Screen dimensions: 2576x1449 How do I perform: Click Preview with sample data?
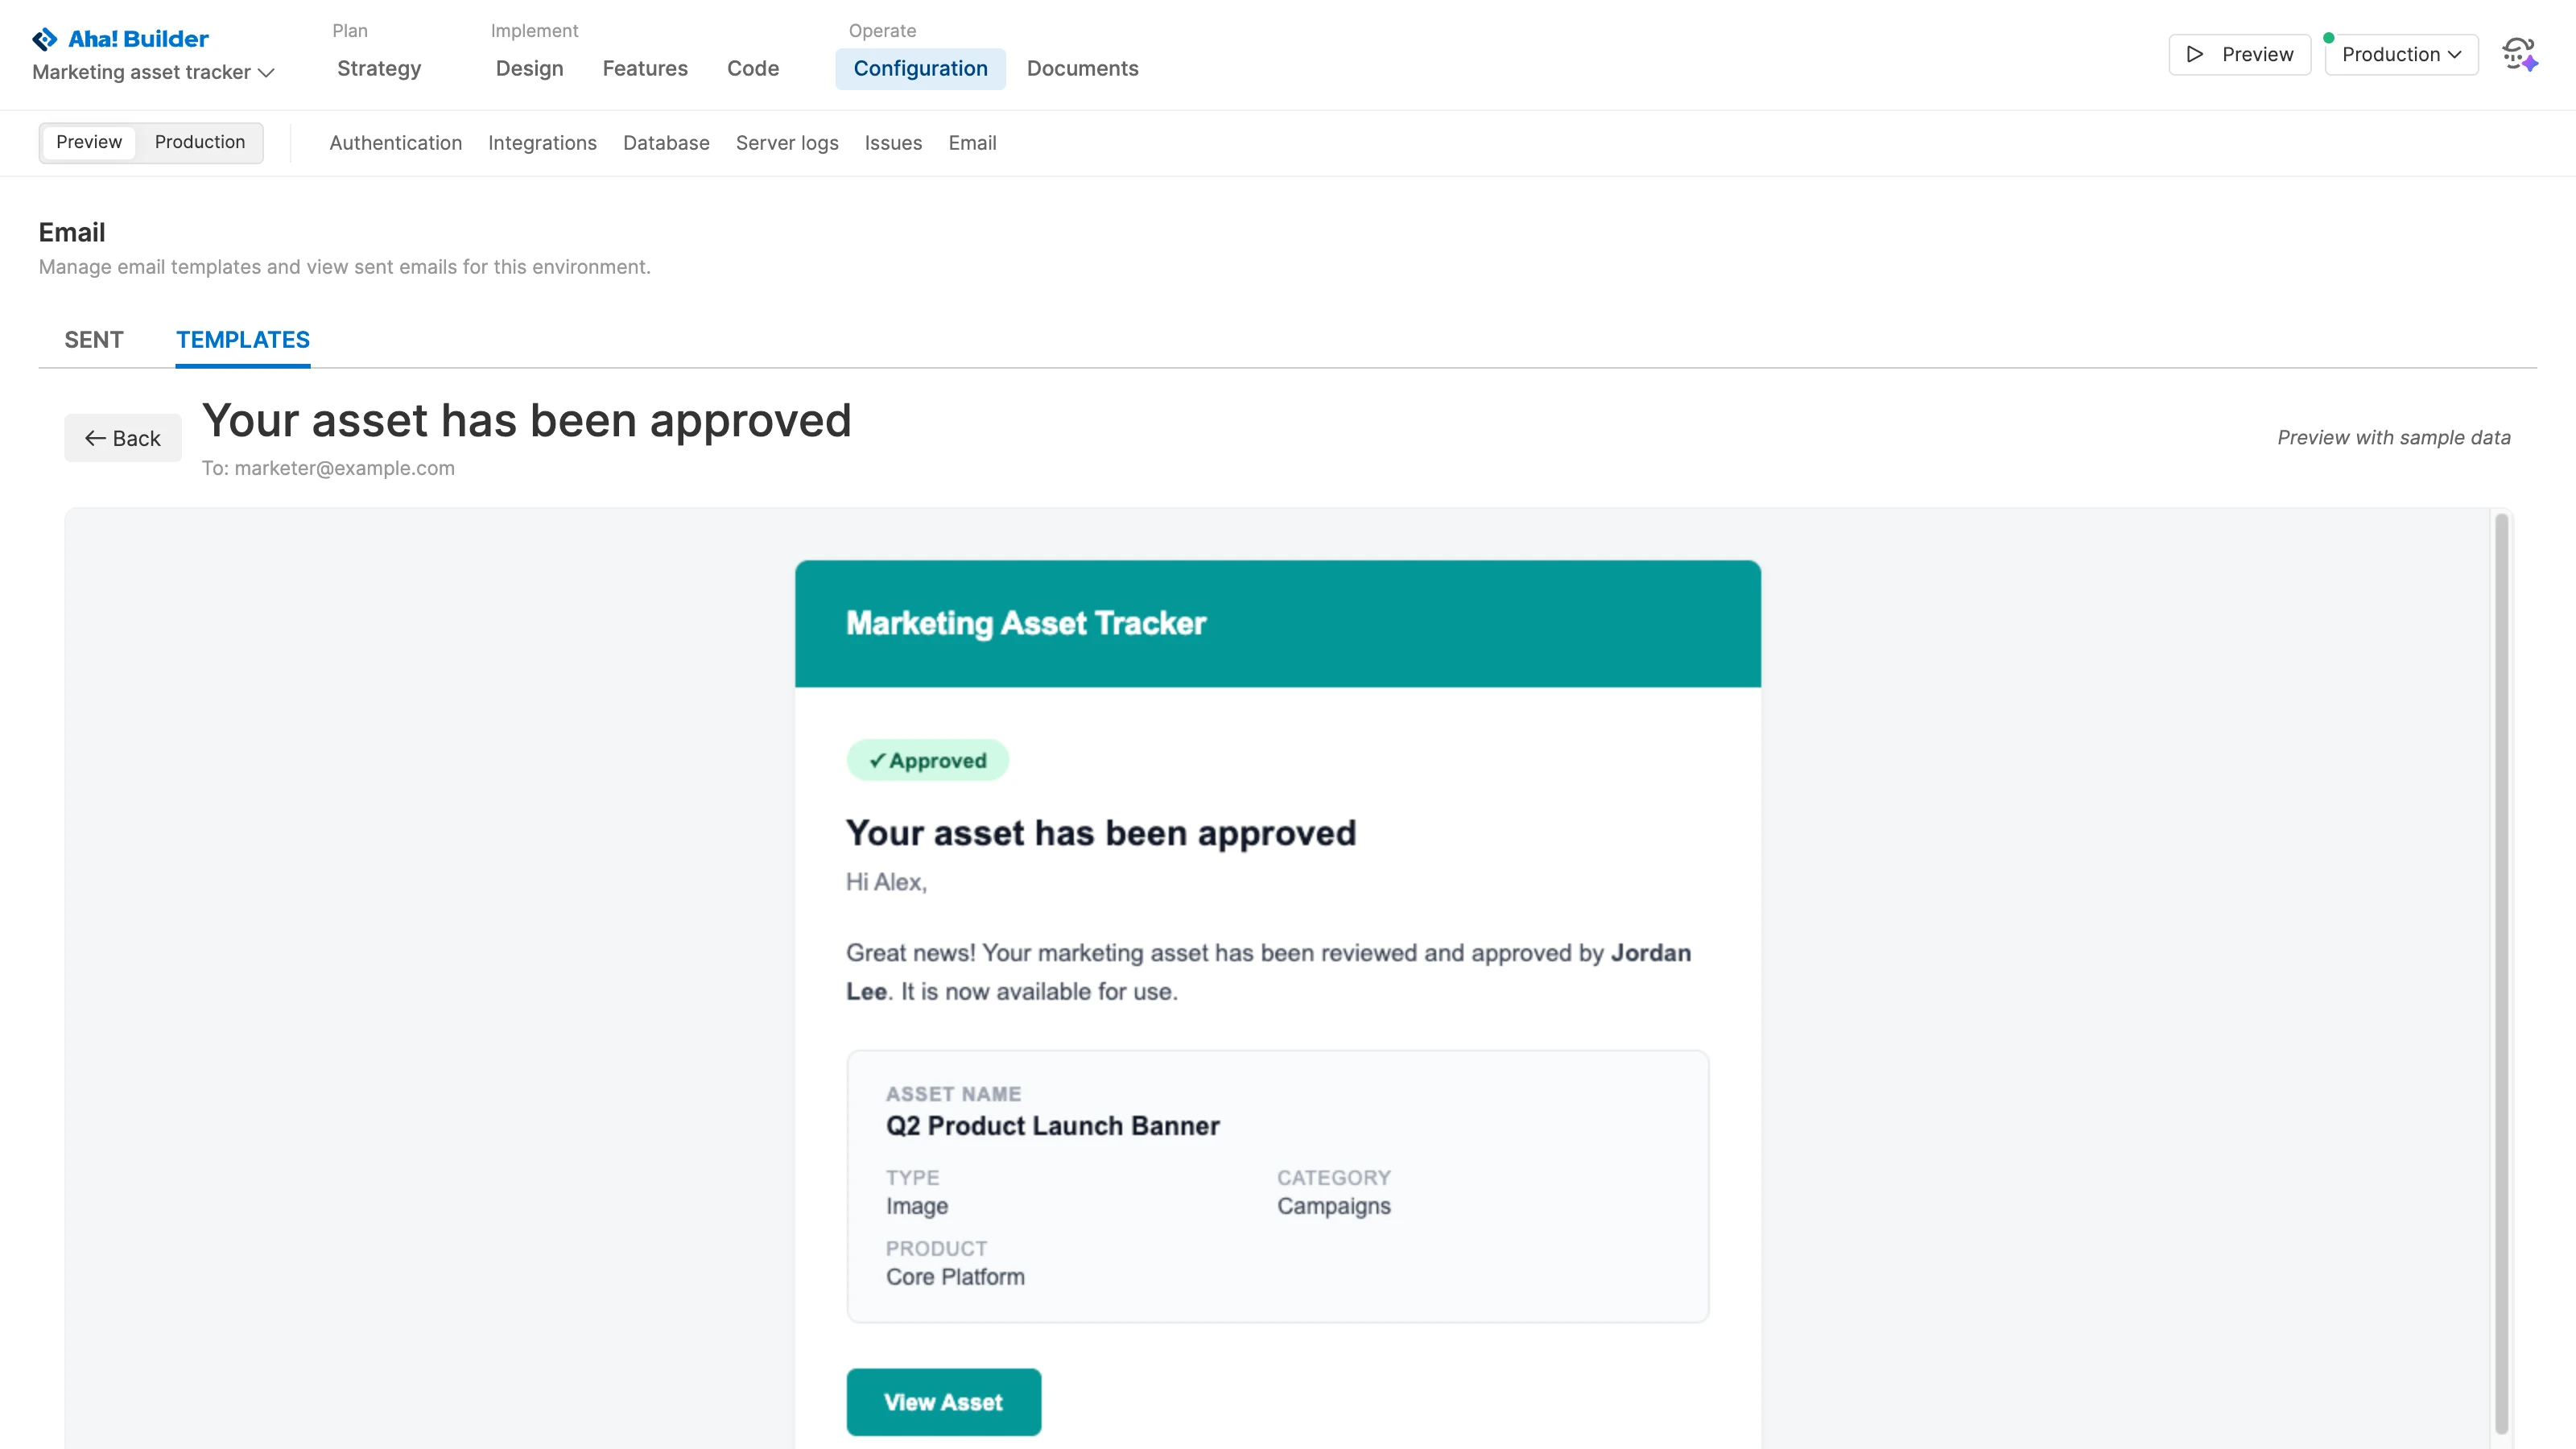2393,437
